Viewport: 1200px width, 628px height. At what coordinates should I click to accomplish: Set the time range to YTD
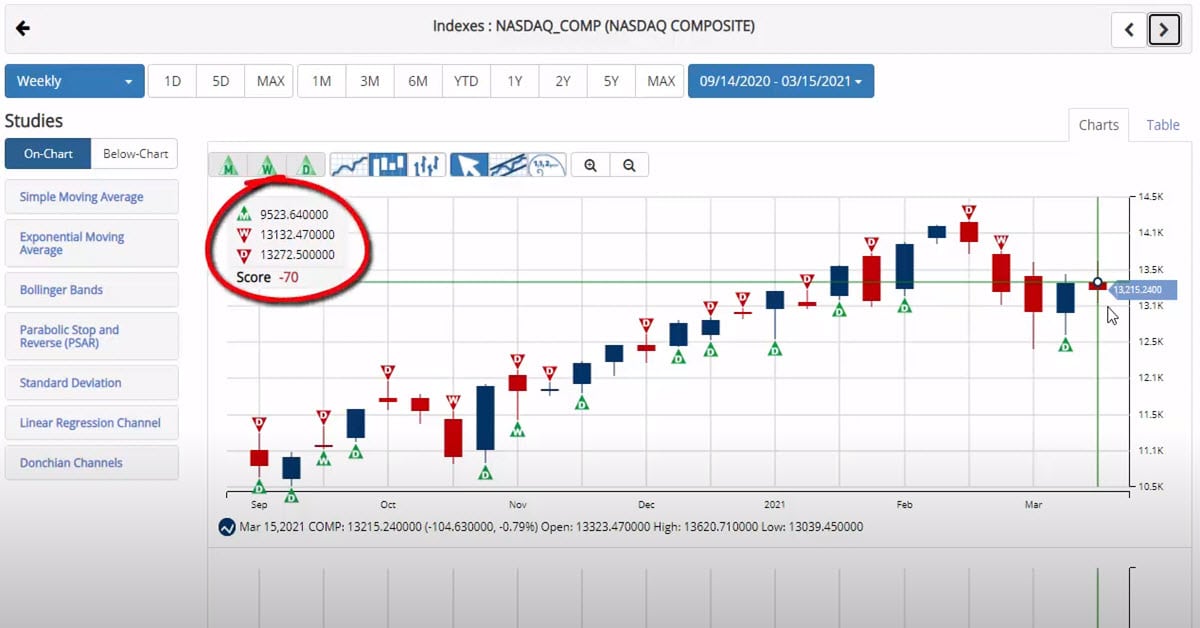coord(466,81)
